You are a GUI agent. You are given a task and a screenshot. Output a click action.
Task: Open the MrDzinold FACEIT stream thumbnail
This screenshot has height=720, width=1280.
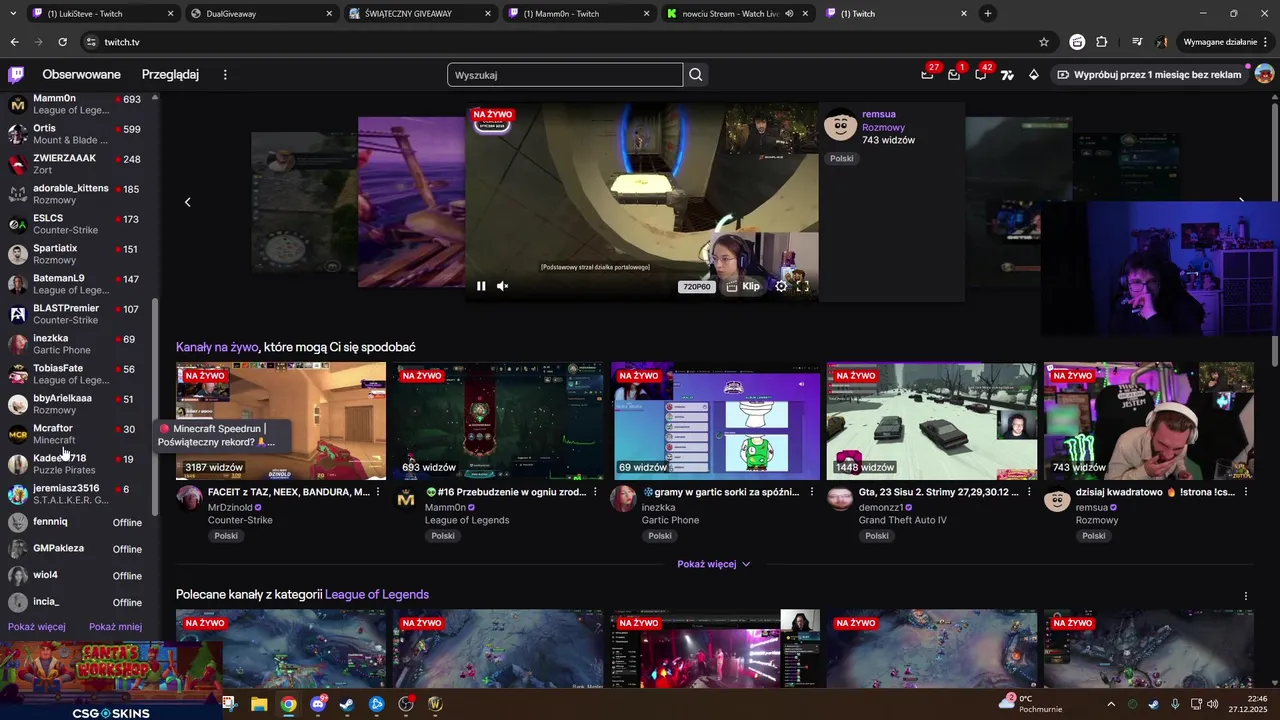(281, 421)
